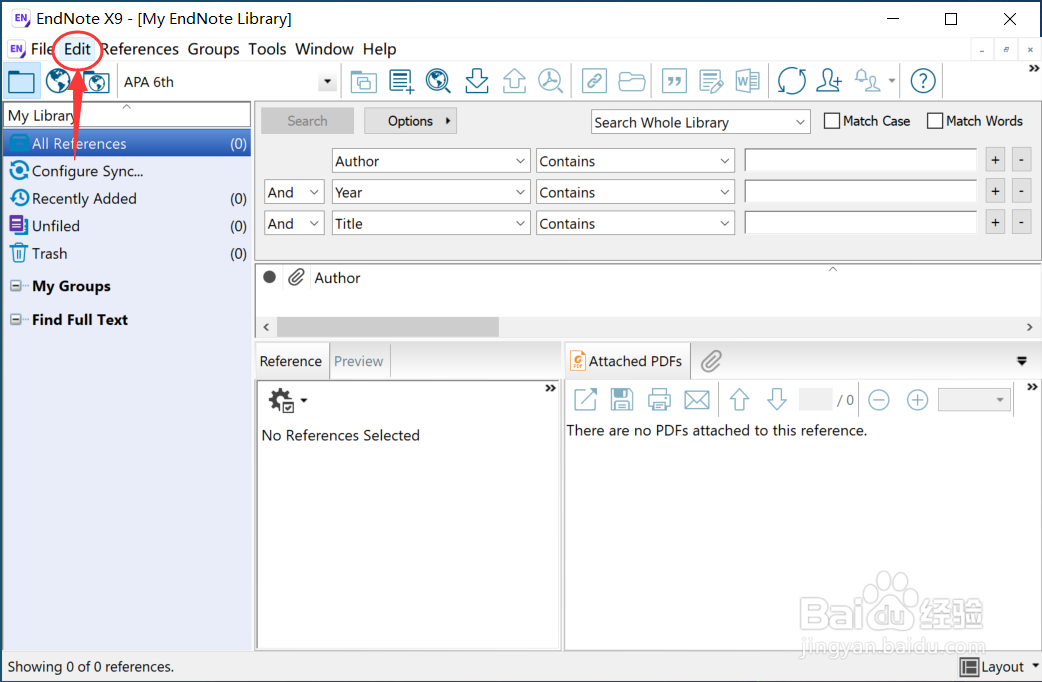Open Help question-mark icon
This screenshot has width=1042, height=682.
point(922,81)
